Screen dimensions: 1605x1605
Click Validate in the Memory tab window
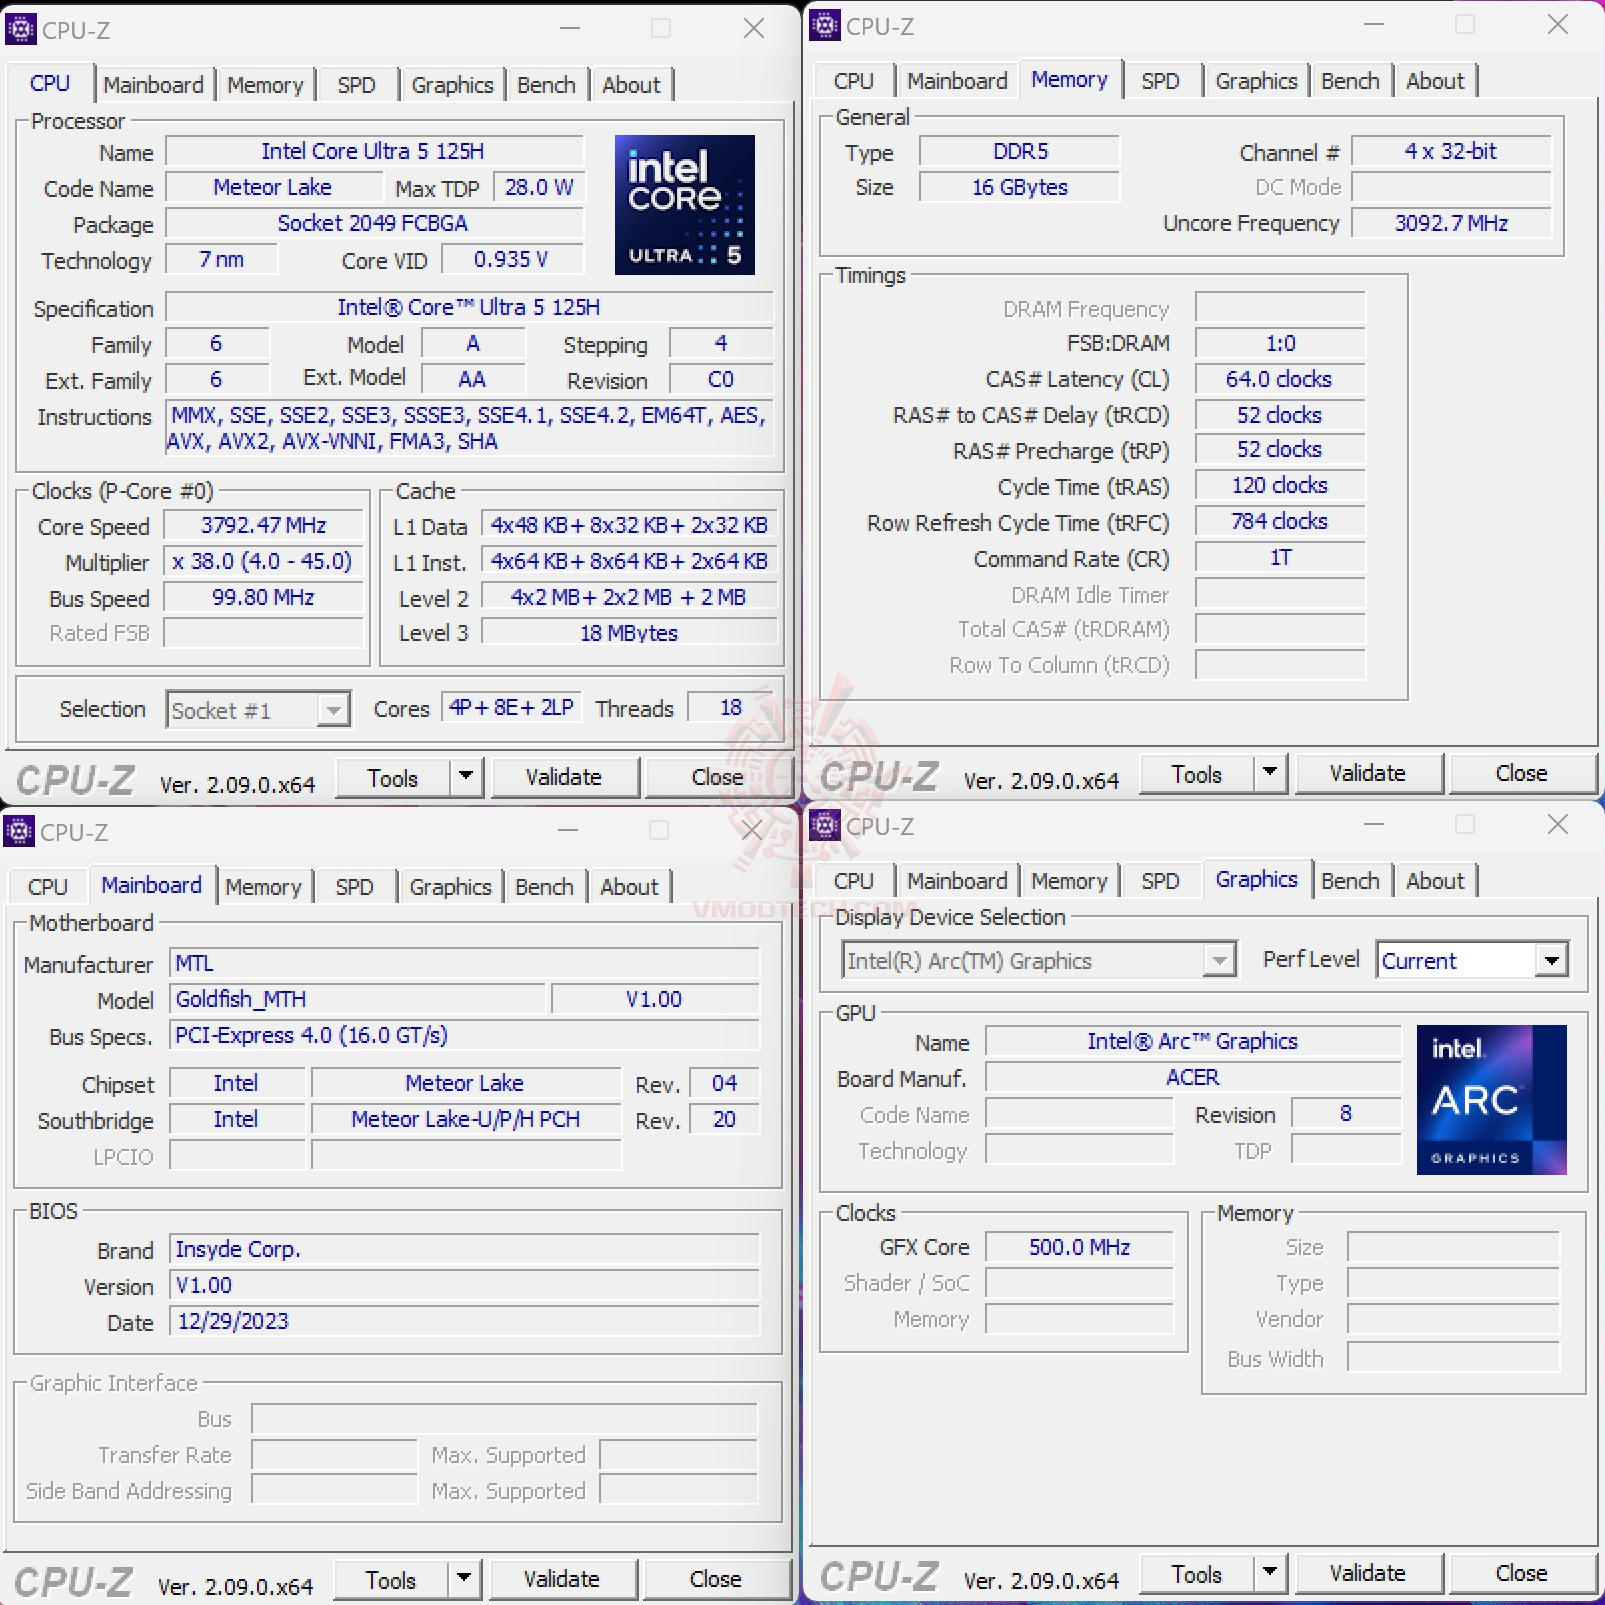[1367, 773]
